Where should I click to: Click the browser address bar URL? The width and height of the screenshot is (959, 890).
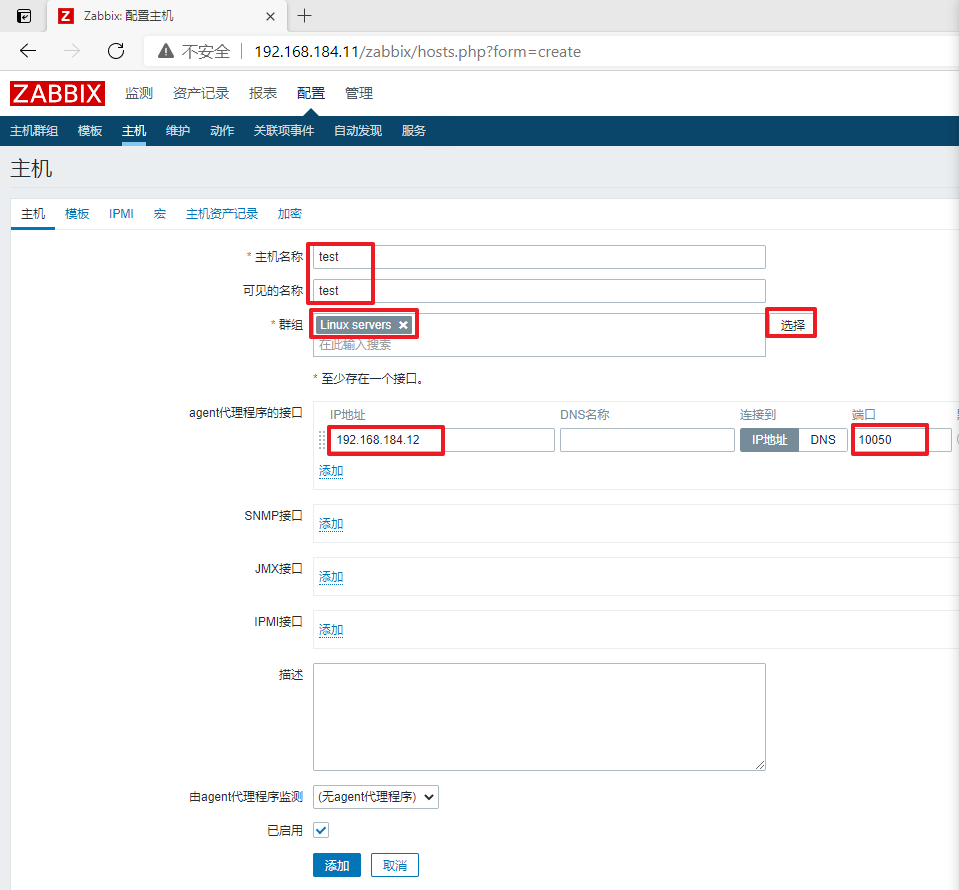tap(417, 51)
